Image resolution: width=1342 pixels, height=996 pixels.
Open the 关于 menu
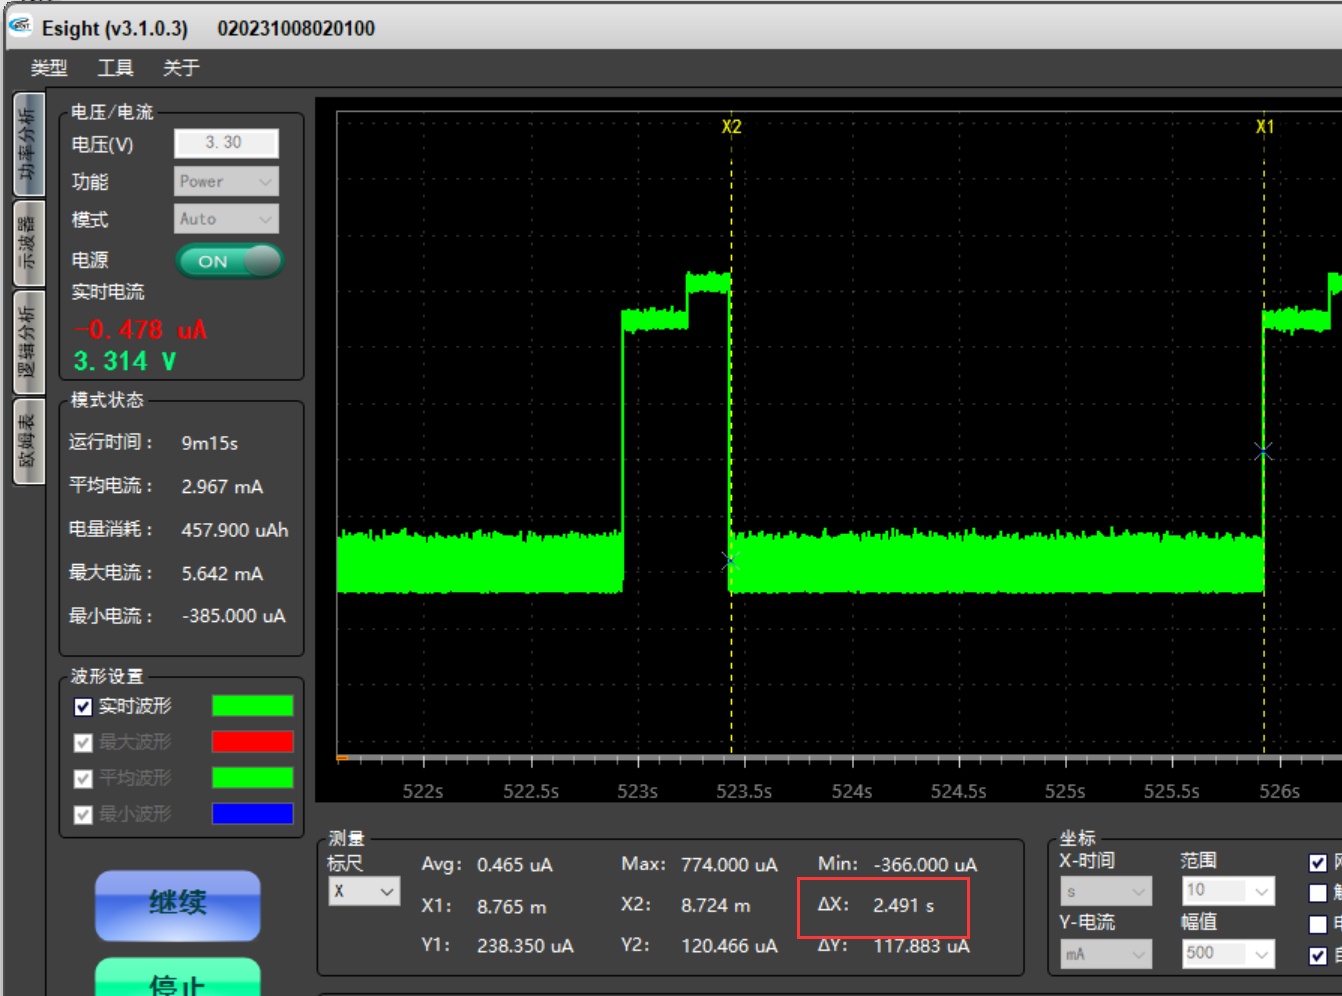tap(181, 68)
